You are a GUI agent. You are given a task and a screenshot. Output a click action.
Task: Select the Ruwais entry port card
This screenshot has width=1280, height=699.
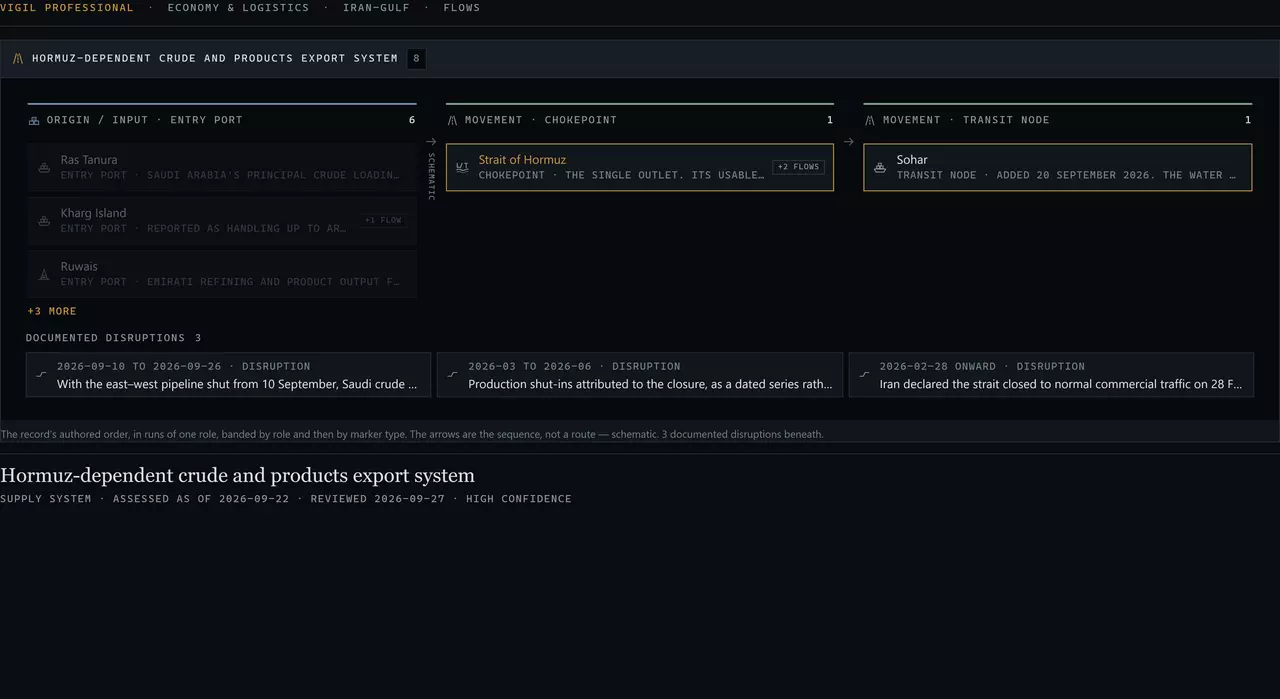(222, 274)
